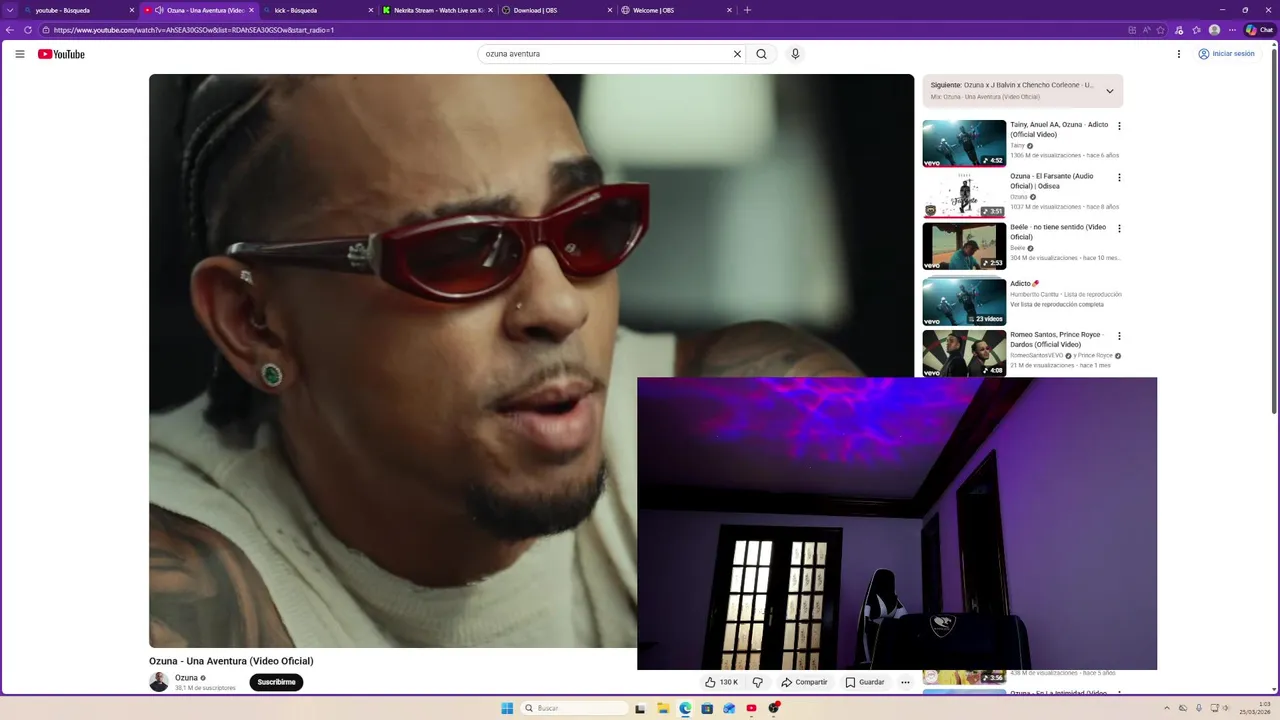This screenshot has height=720, width=1280.
Task: Open options for Beéle no tiene sentido
Action: [x=1119, y=228]
